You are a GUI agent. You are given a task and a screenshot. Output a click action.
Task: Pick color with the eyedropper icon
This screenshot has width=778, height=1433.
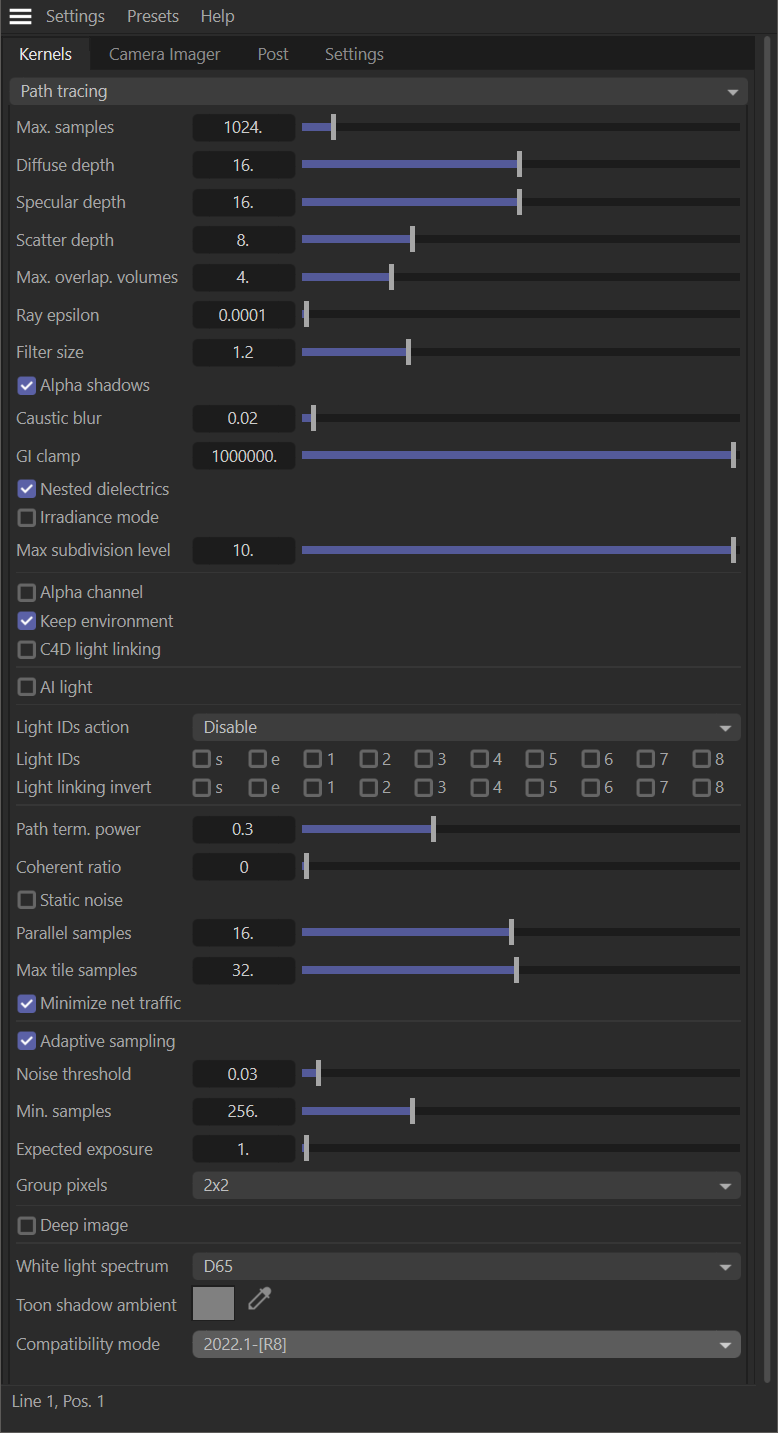[260, 1299]
